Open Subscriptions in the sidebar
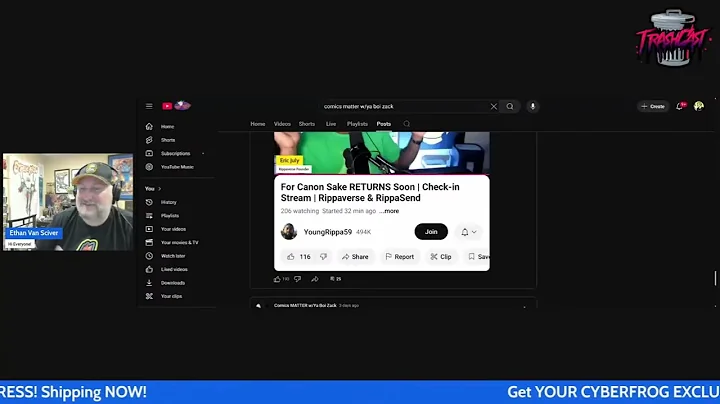Image resolution: width=720 pixels, height=404 pixels. pyautogui.click(x=176, y=153)
